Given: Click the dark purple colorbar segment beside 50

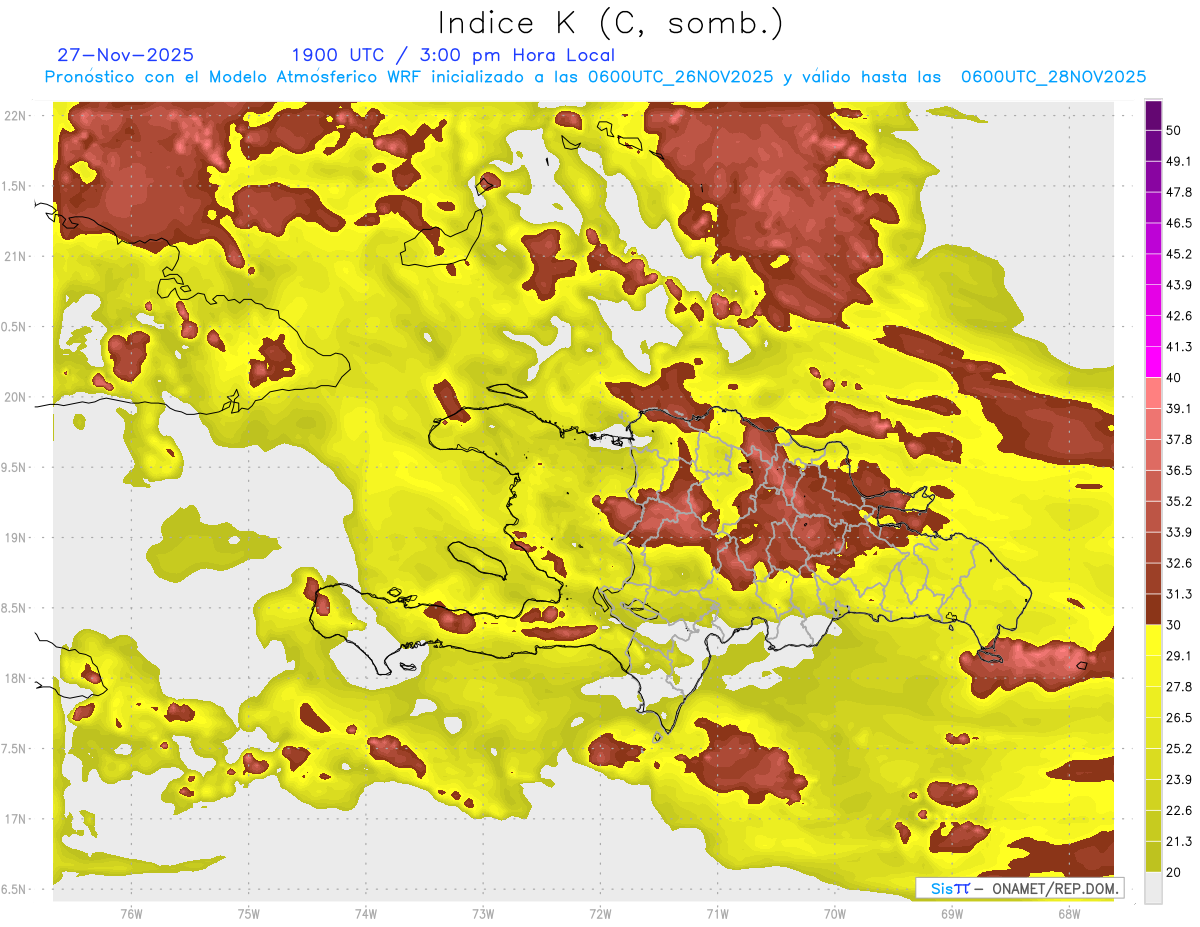Looking at the screenshot, I should click(x=1153, y=117).
